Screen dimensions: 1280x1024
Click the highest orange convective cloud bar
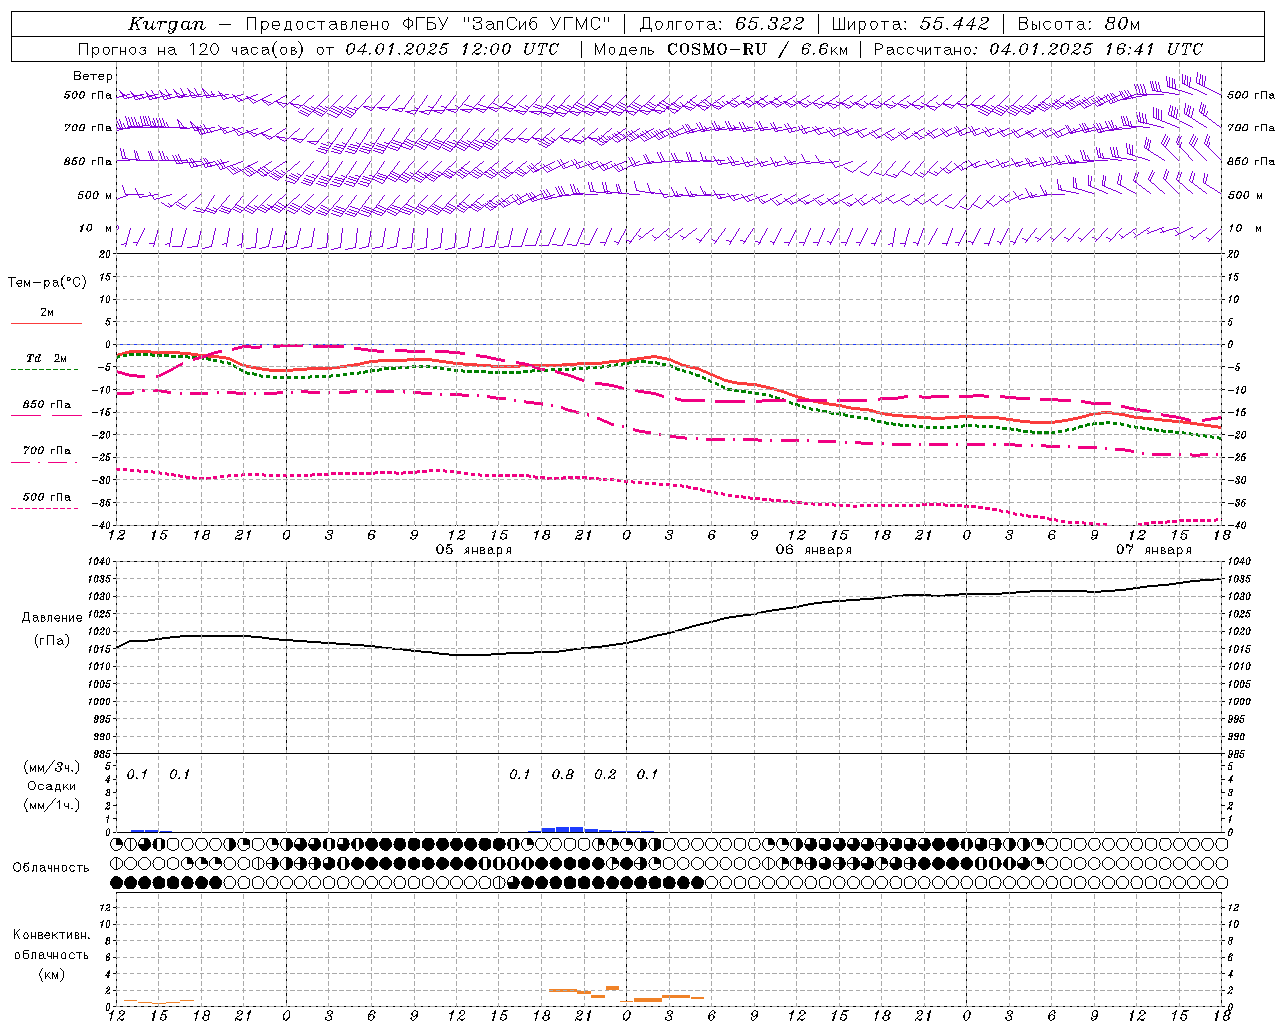point(612,988)
